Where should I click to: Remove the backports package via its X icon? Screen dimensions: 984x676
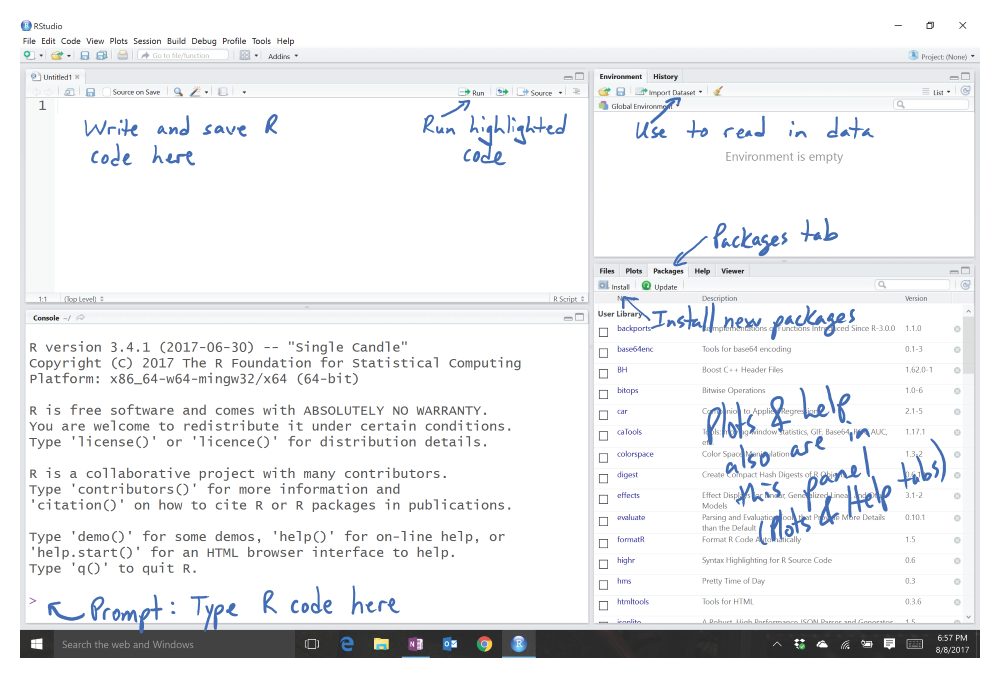tap(957, 328)
